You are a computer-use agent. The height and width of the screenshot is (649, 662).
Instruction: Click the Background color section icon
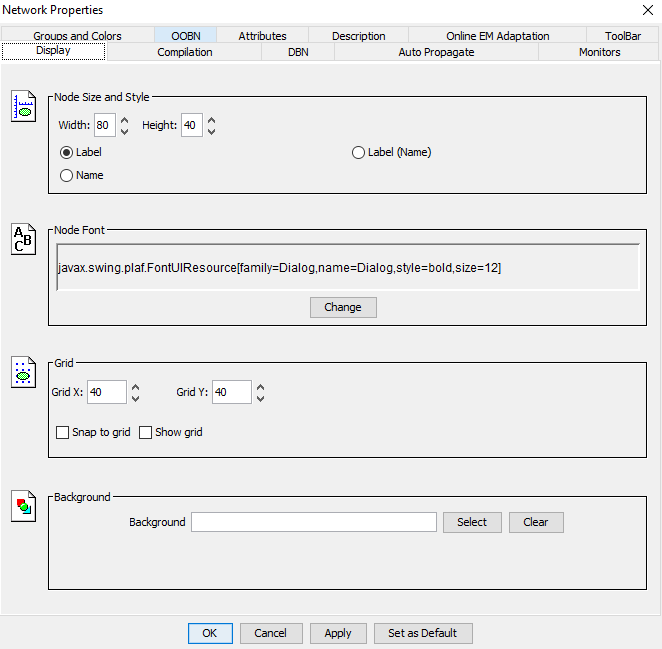pos(23,506)
